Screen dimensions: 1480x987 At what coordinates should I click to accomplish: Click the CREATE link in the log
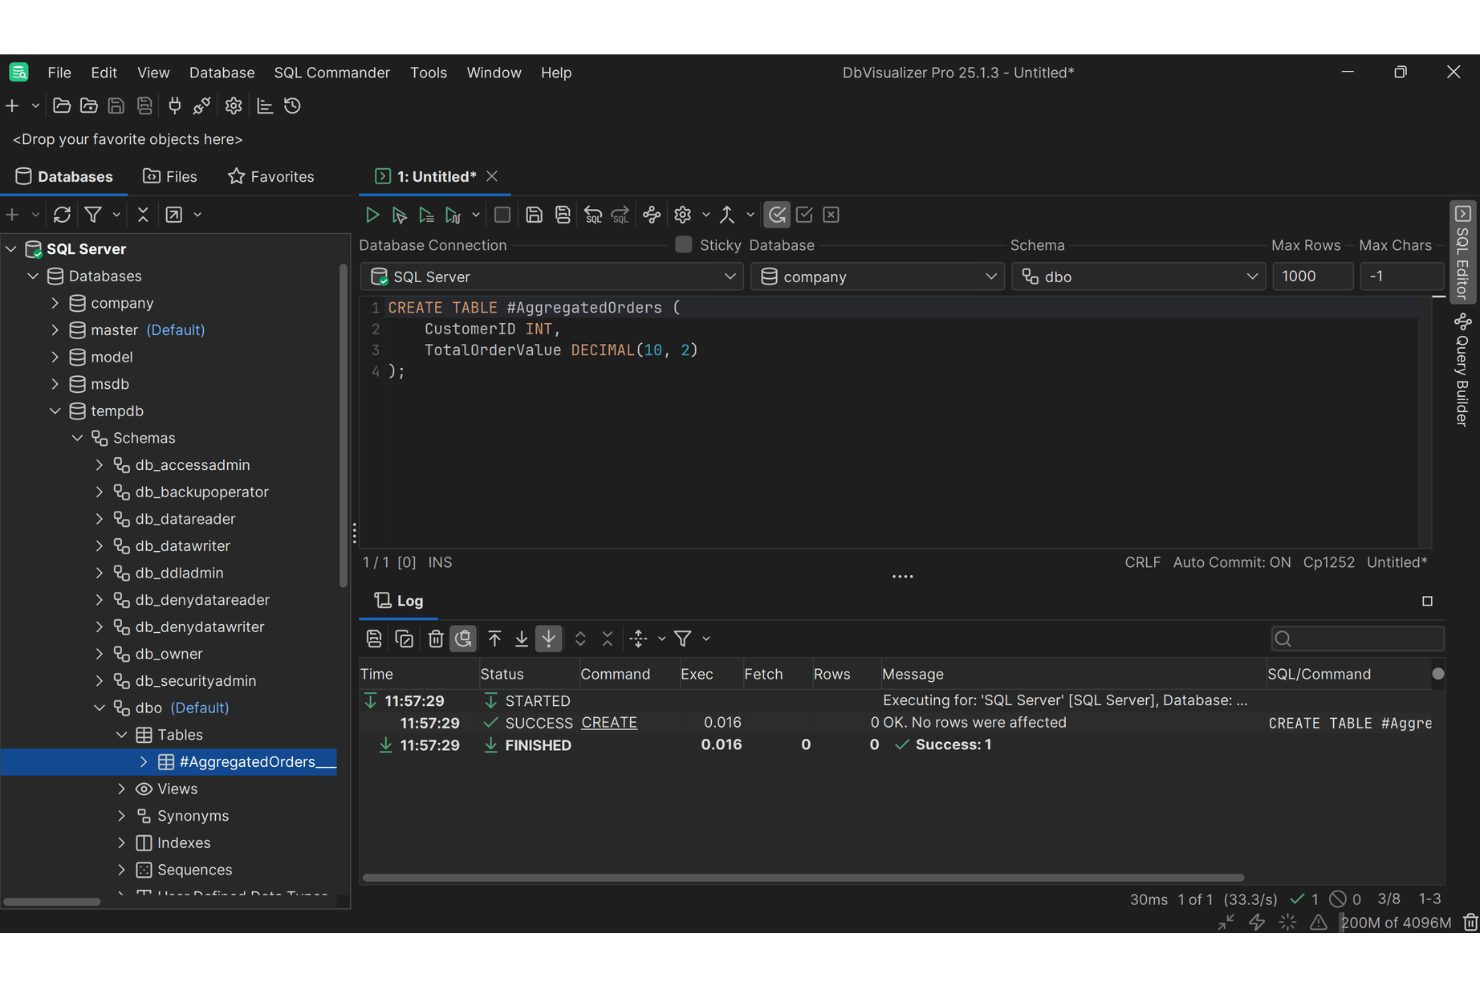[x=609, y=722]
